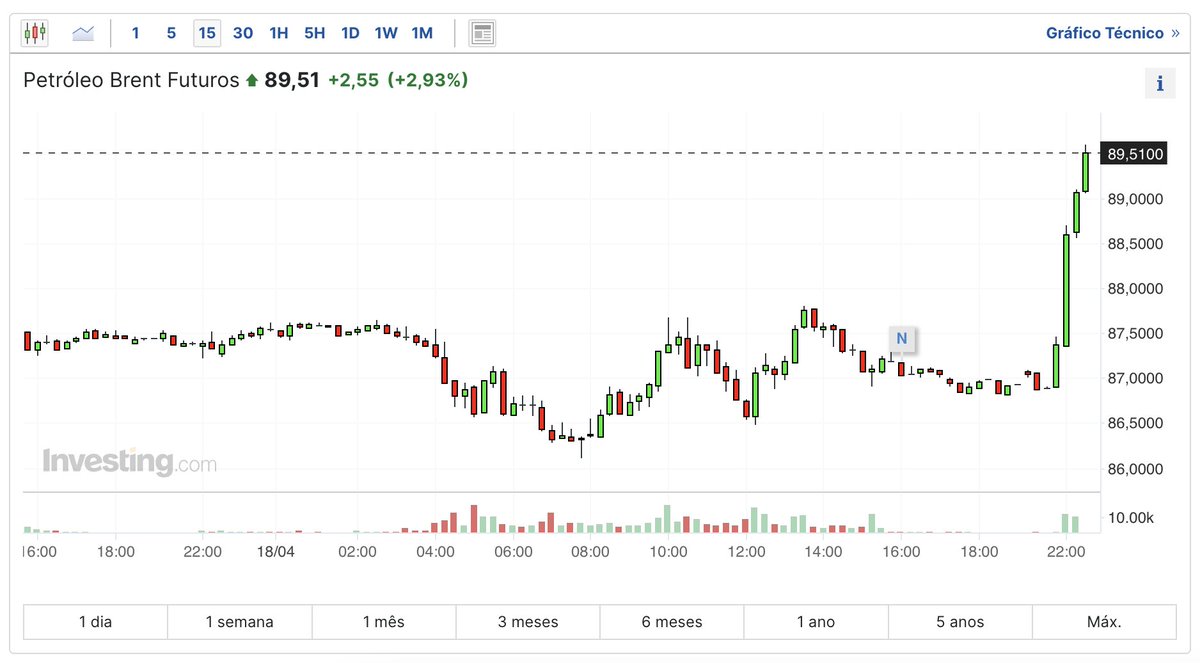The width and height of the screenshot is (1200, 663).
Task: Switch to the area chart icon
Action: click(x=83, y=33)
